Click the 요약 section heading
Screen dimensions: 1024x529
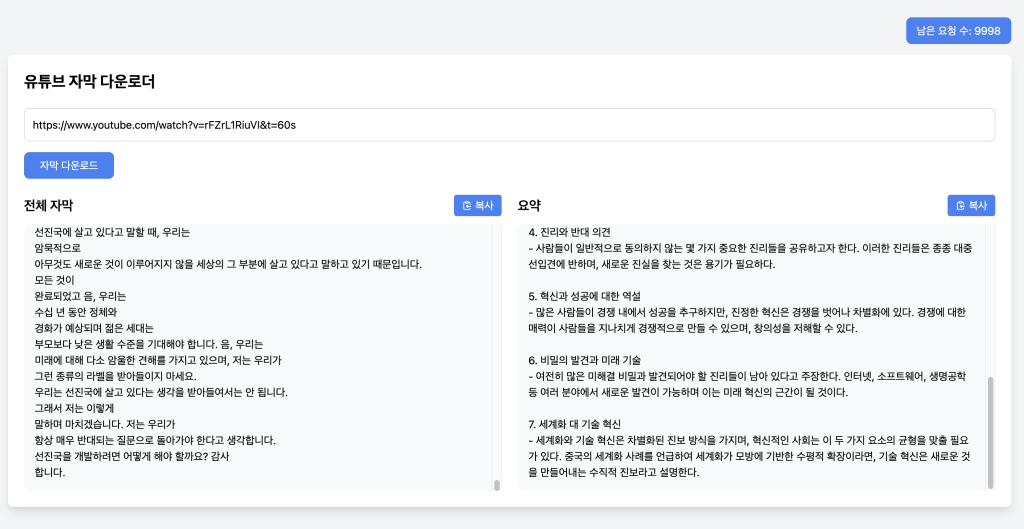(x=529, y=206)
